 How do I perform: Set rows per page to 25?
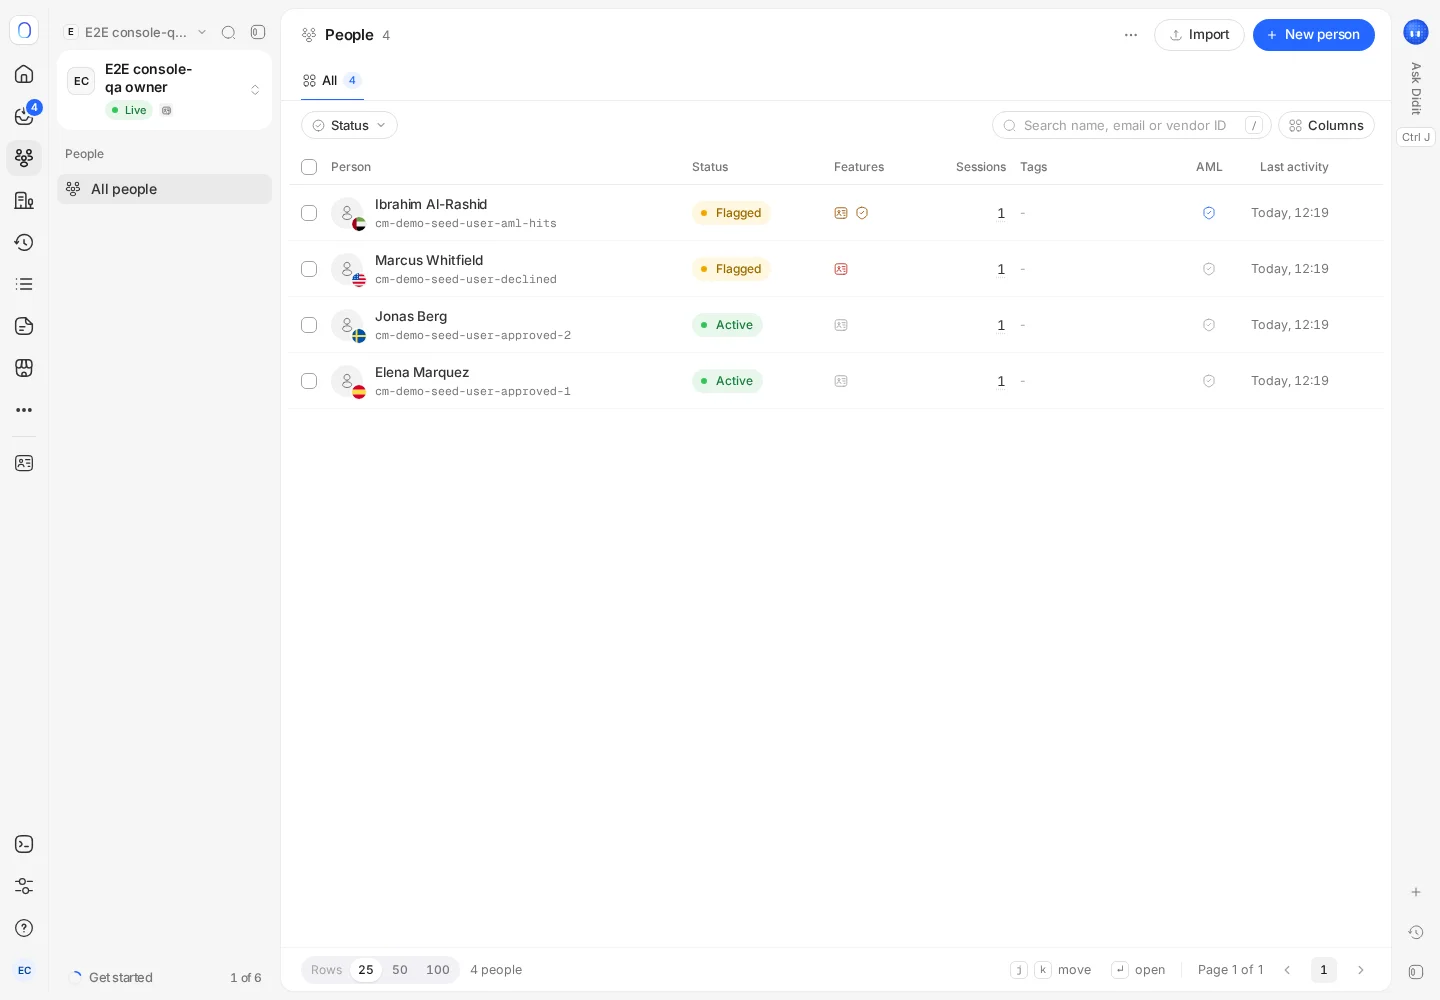(366, 970)
